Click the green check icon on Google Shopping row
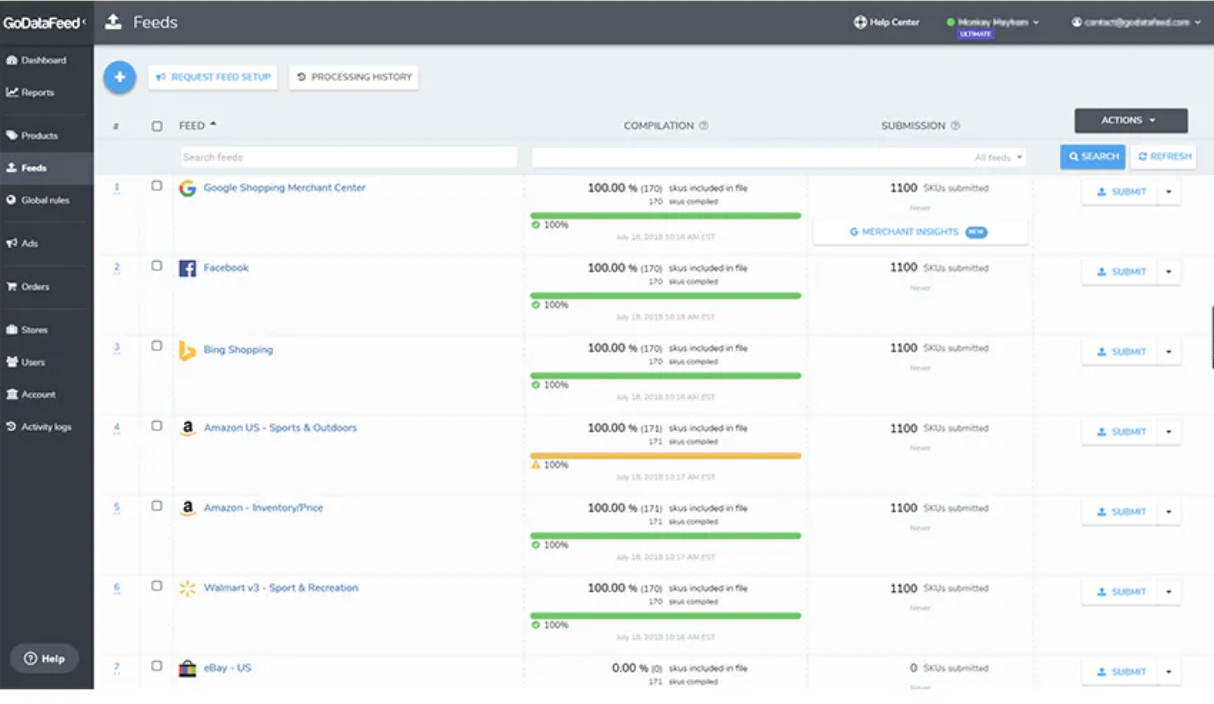1214x704 pixels. pyautogui.click(x=536, y=225)
